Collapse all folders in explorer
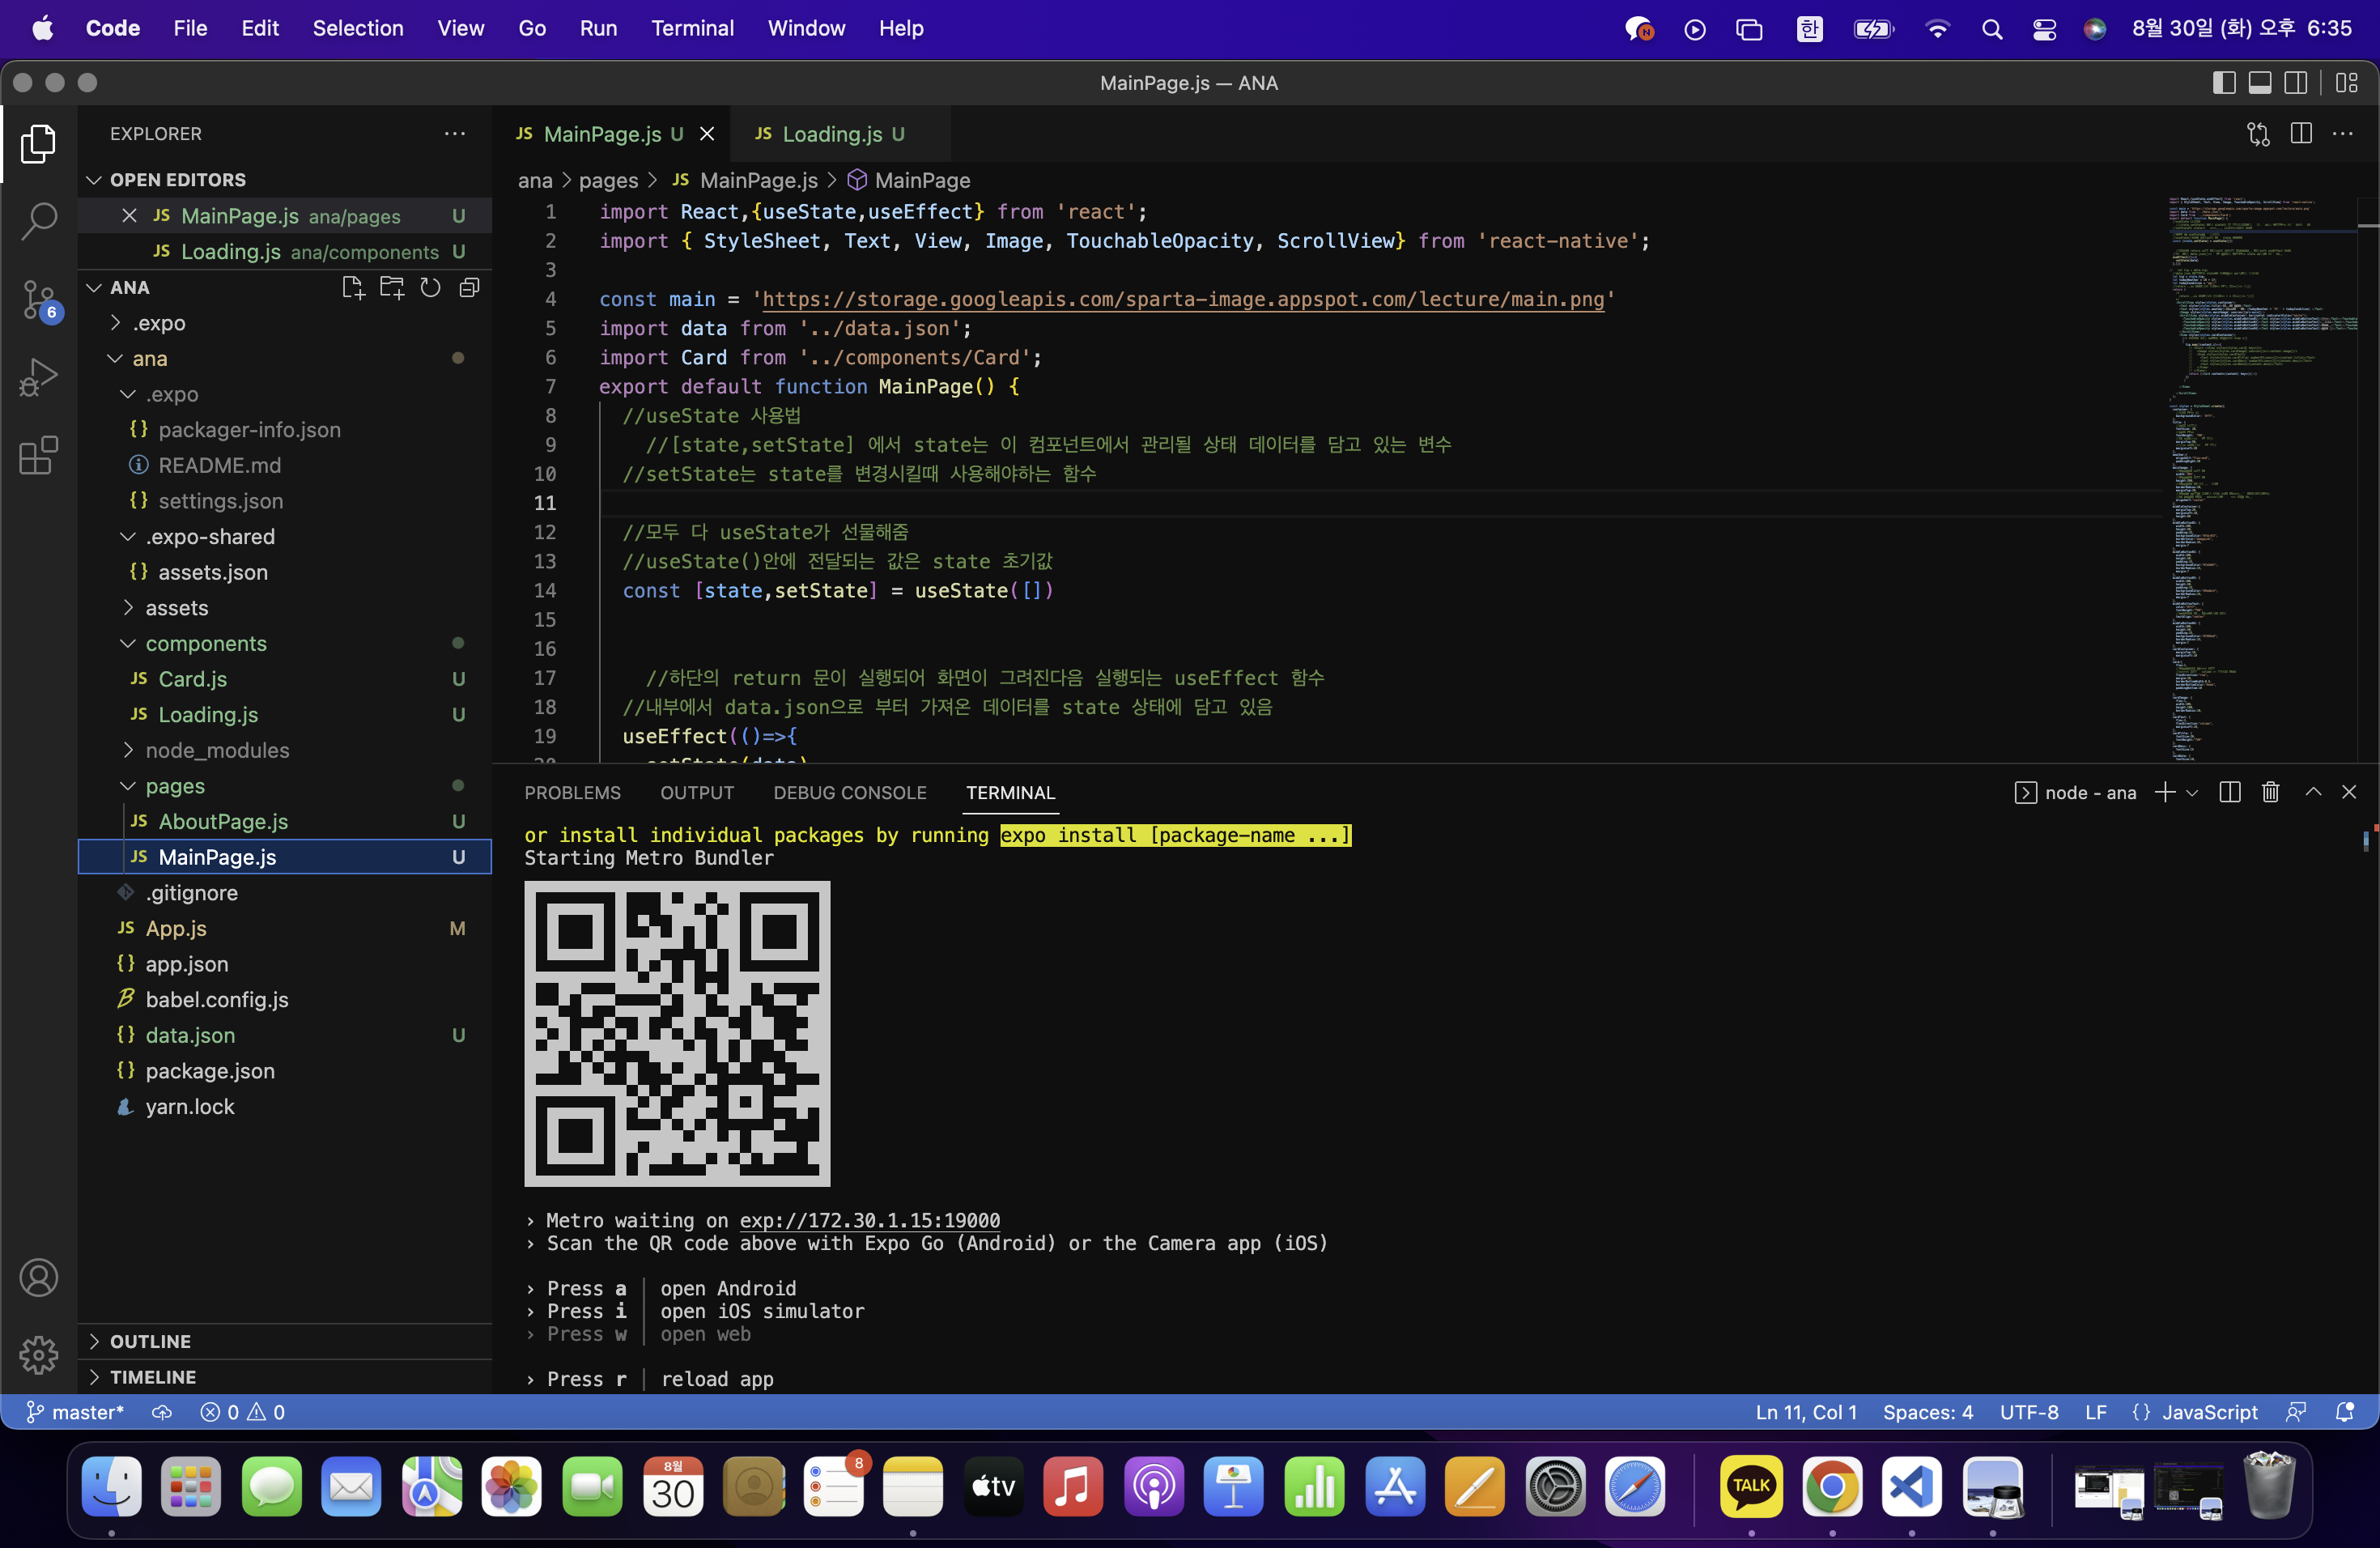 tap(469, 288)
